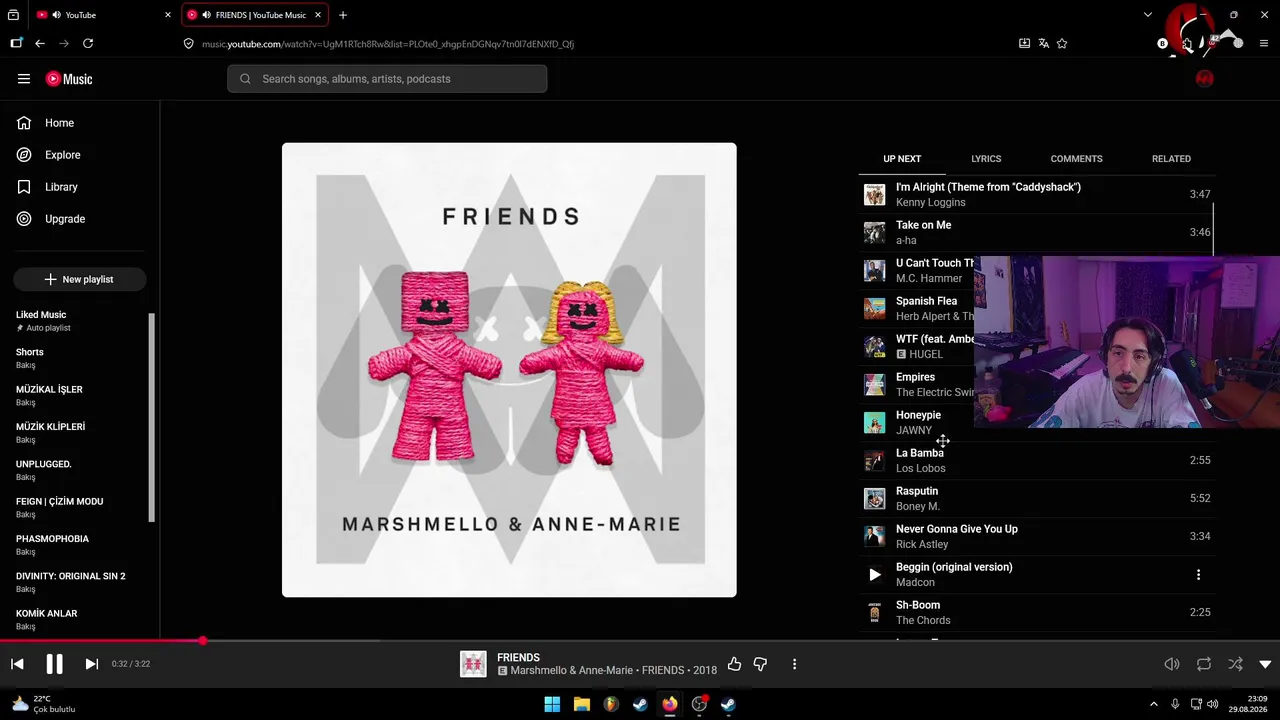Image resolution: width=1280 pixels, height=720 pixels.
Task: Play Beggin (original version) with play icon
Action: [875, 575]
